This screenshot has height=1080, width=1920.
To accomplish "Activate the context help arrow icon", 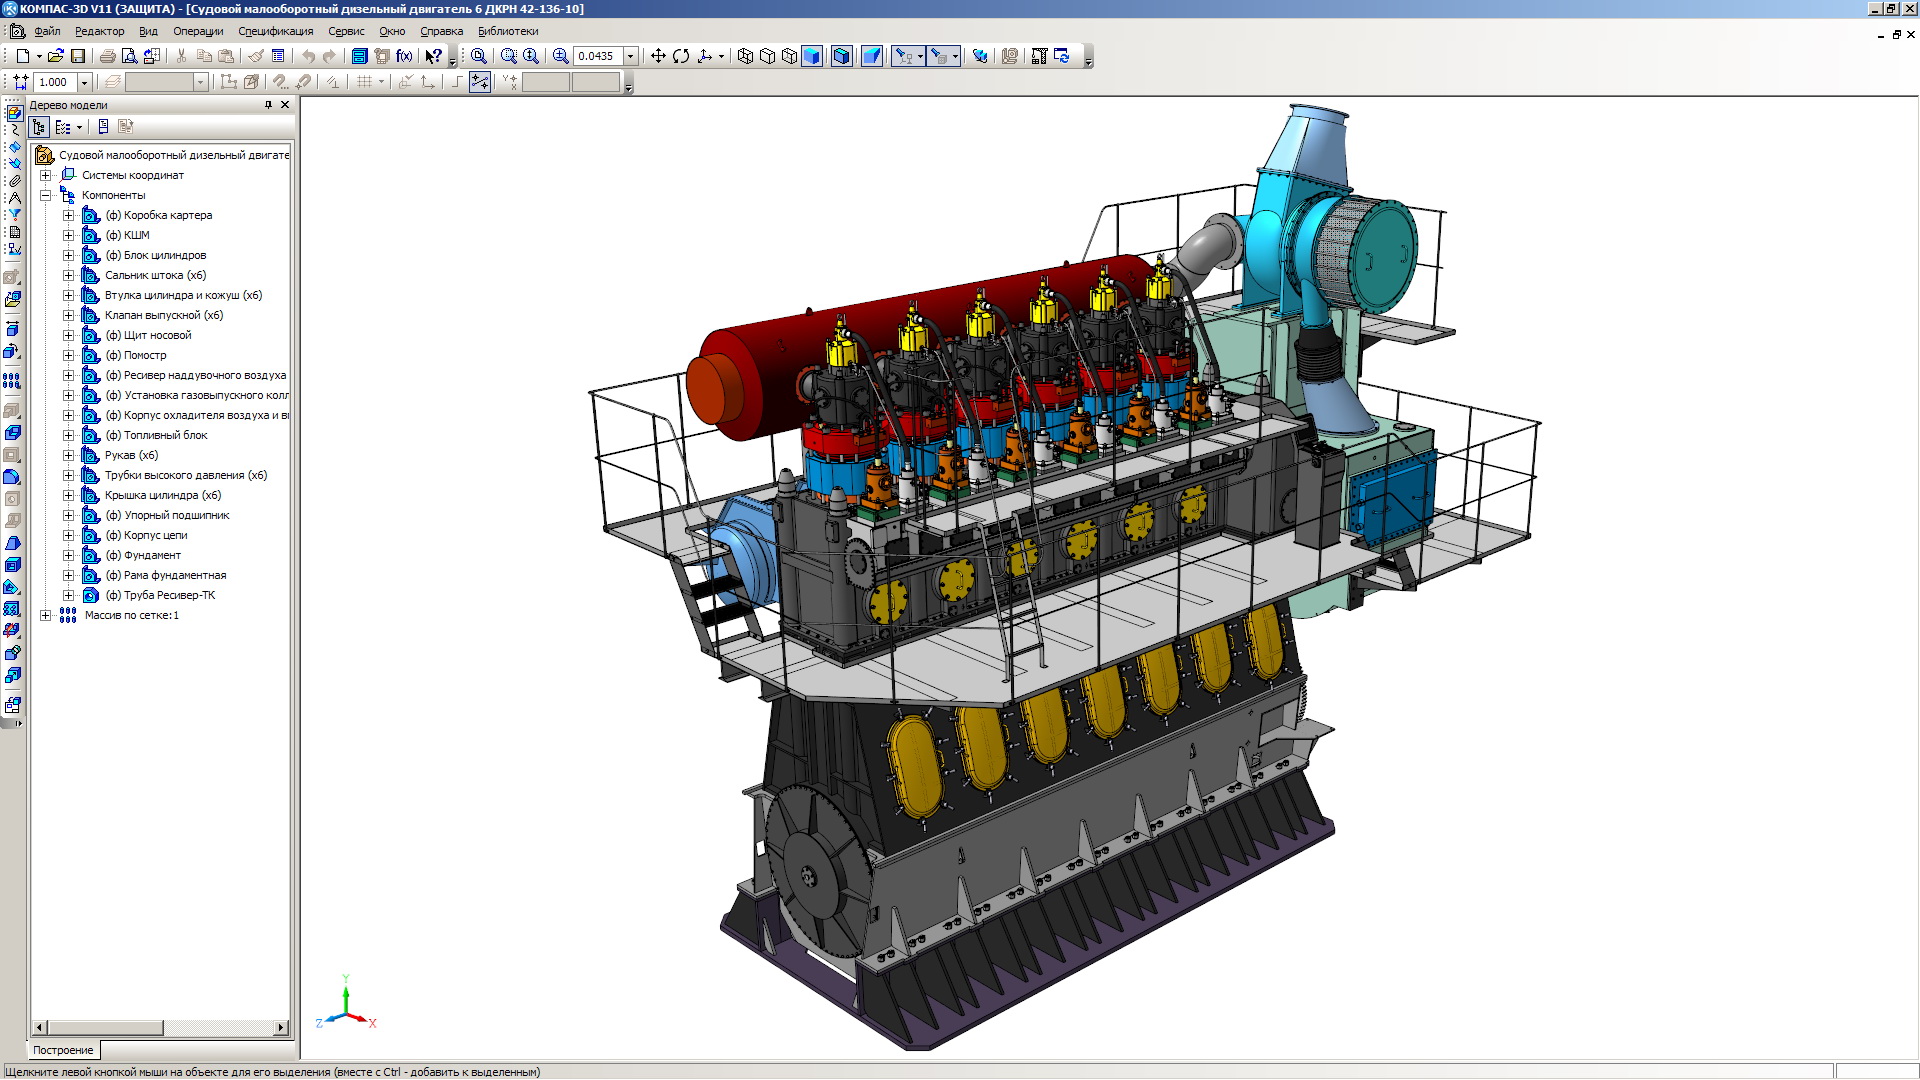I will pos(433,56).
